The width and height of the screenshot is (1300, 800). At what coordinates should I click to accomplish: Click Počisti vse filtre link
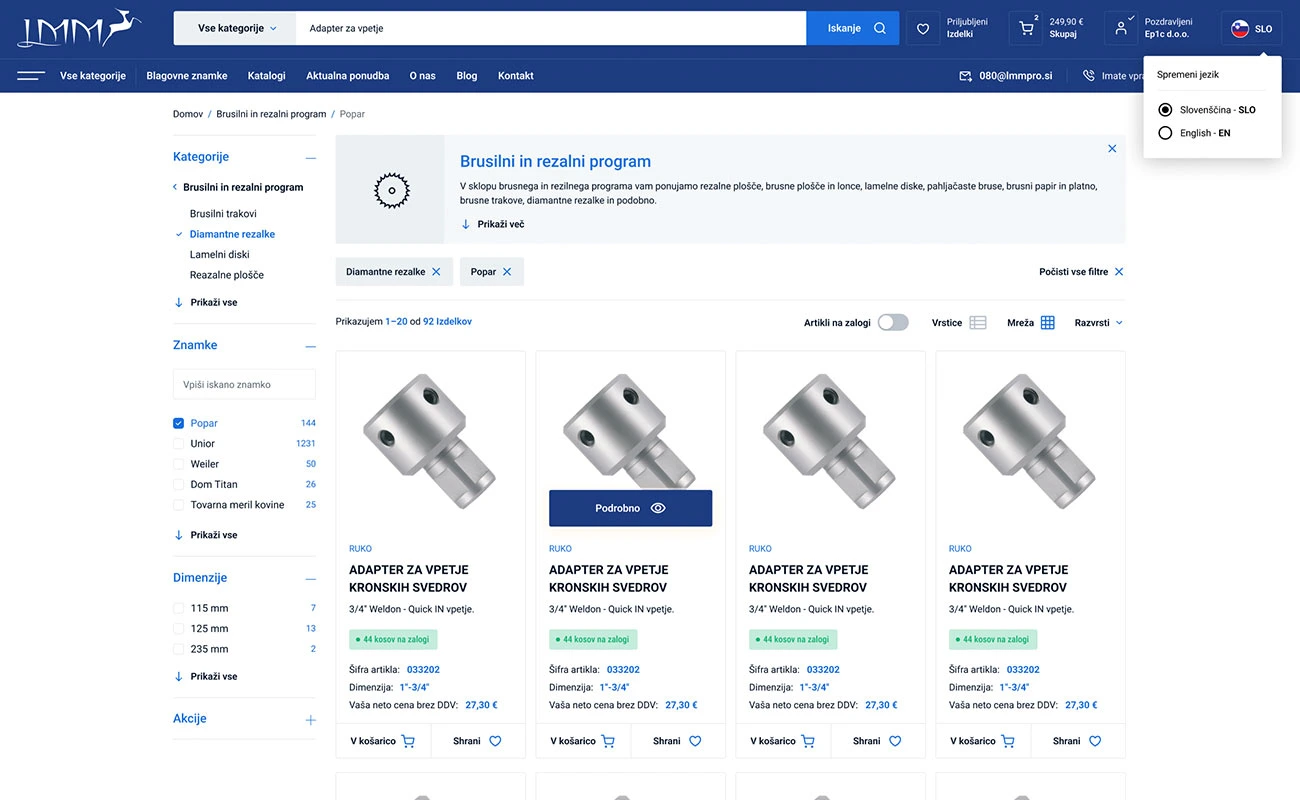pyautogui.click(x=1075, y=271)
